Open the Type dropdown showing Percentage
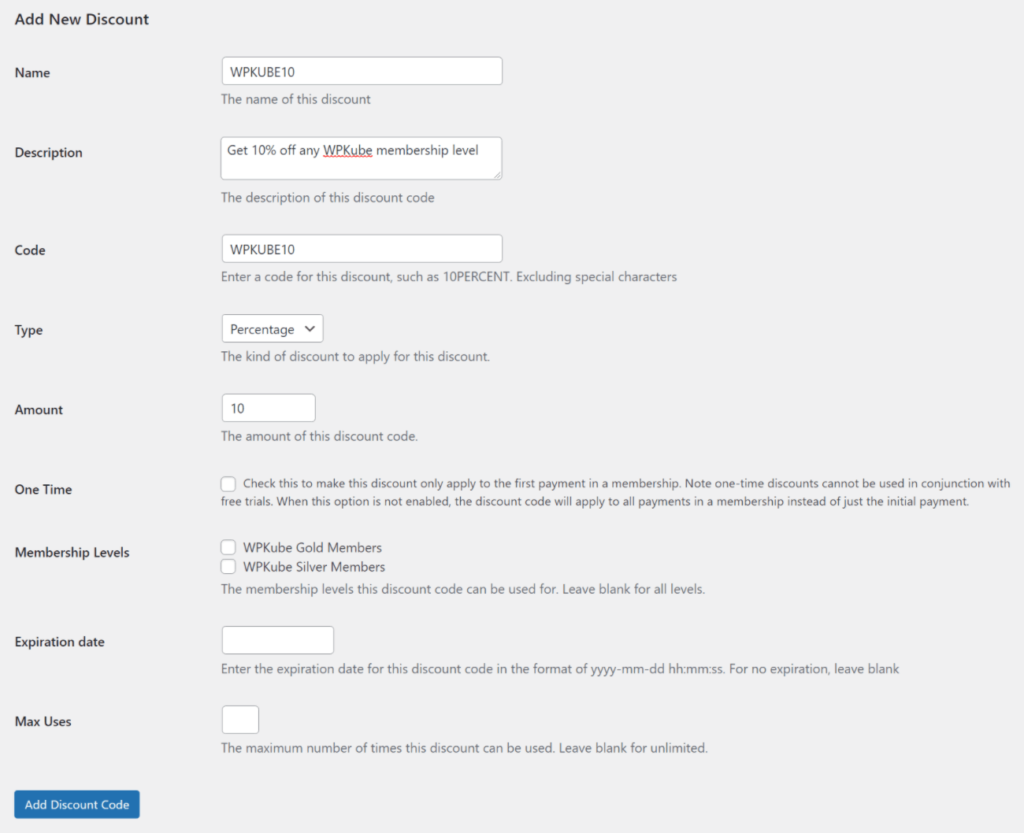The height and width of the screenshot is (833, 1024). [x=272, y=329]
